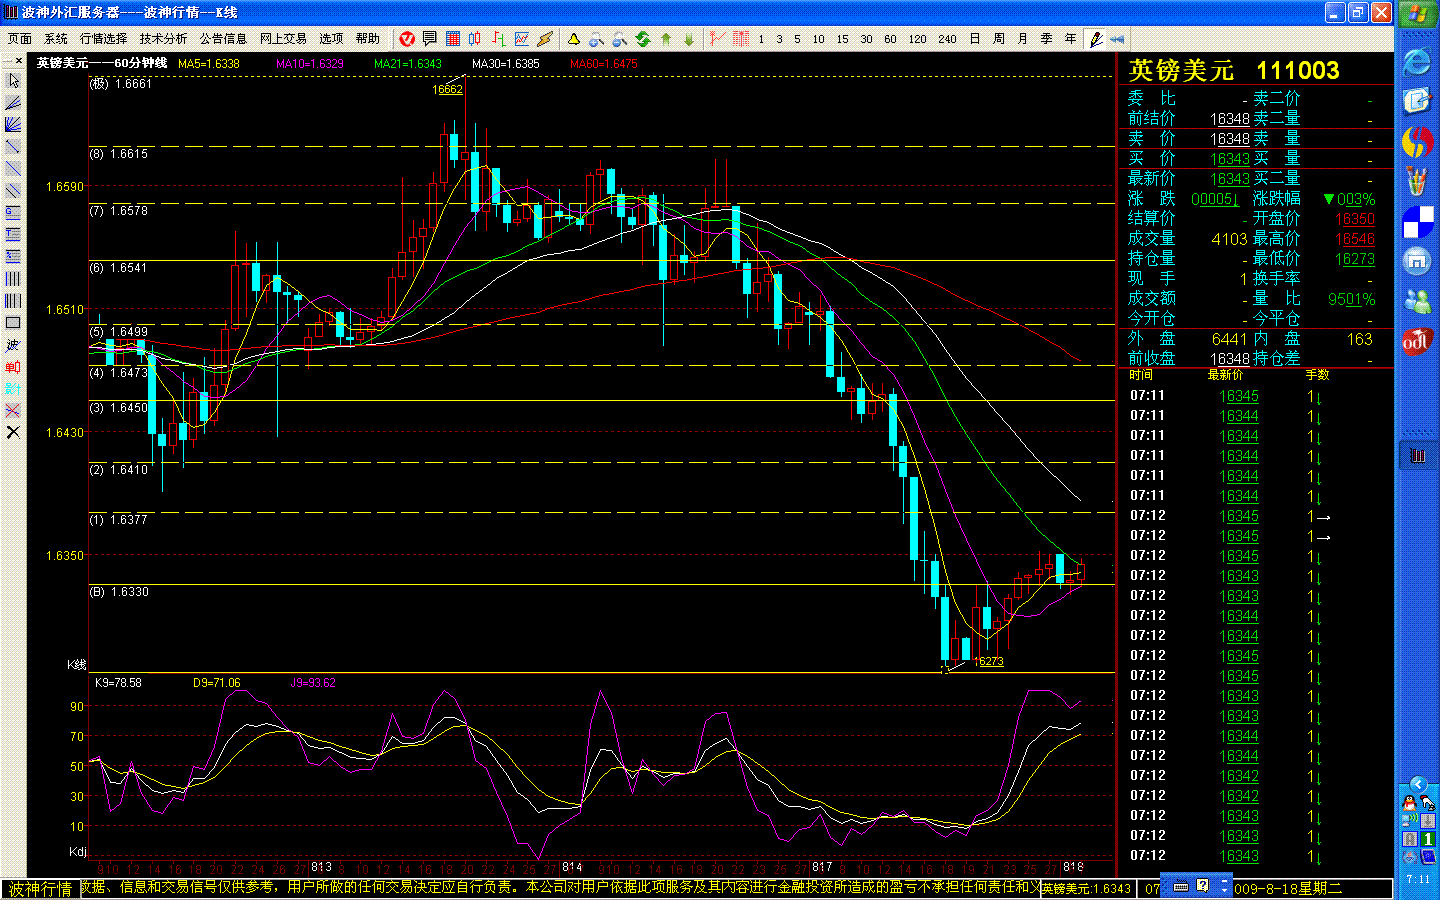The width and height of the screenshot is (1440, 900).
Task: Select the vertical cycle lines tool
Action: coord(13,279)
